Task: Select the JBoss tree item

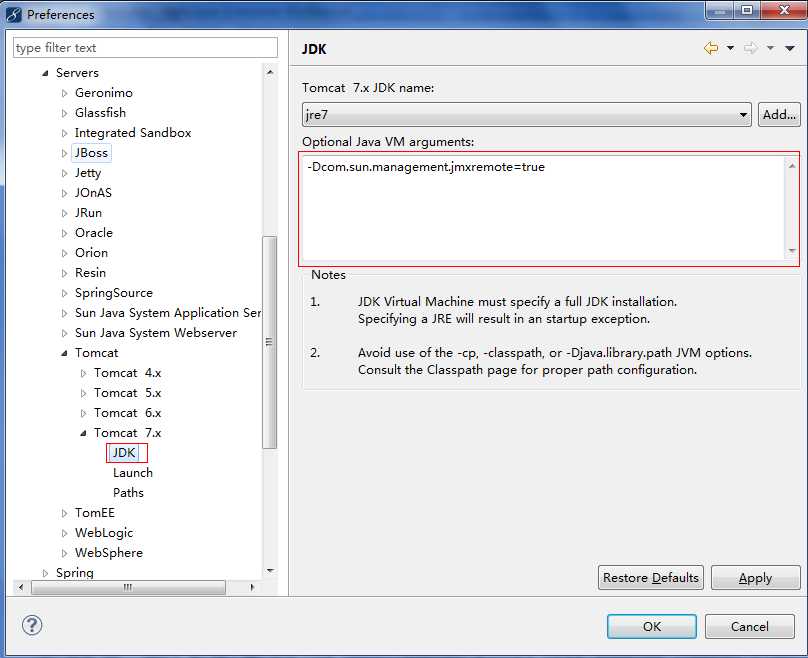Action: pyautogui.click(x=91, y=153)
